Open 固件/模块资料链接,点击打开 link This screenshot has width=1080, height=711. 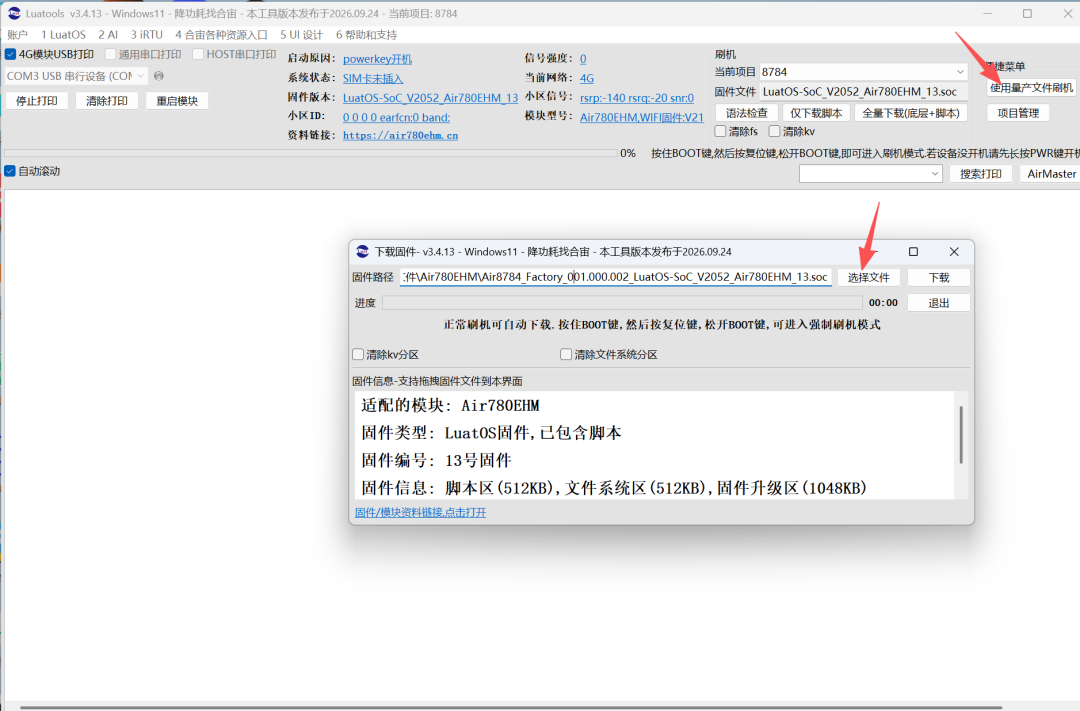coord(420,512)
